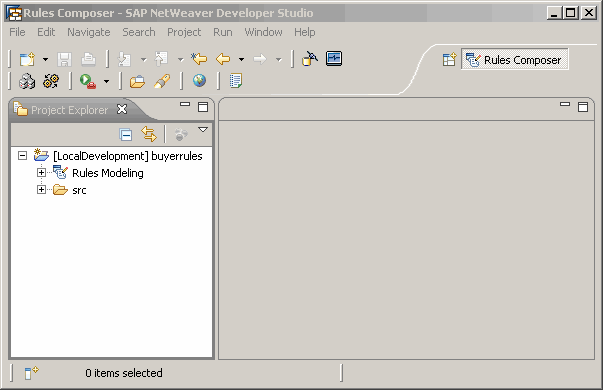Click the Previous Annotation icon
The height and width of the screenshot is (390, 603).
point(161,59)
